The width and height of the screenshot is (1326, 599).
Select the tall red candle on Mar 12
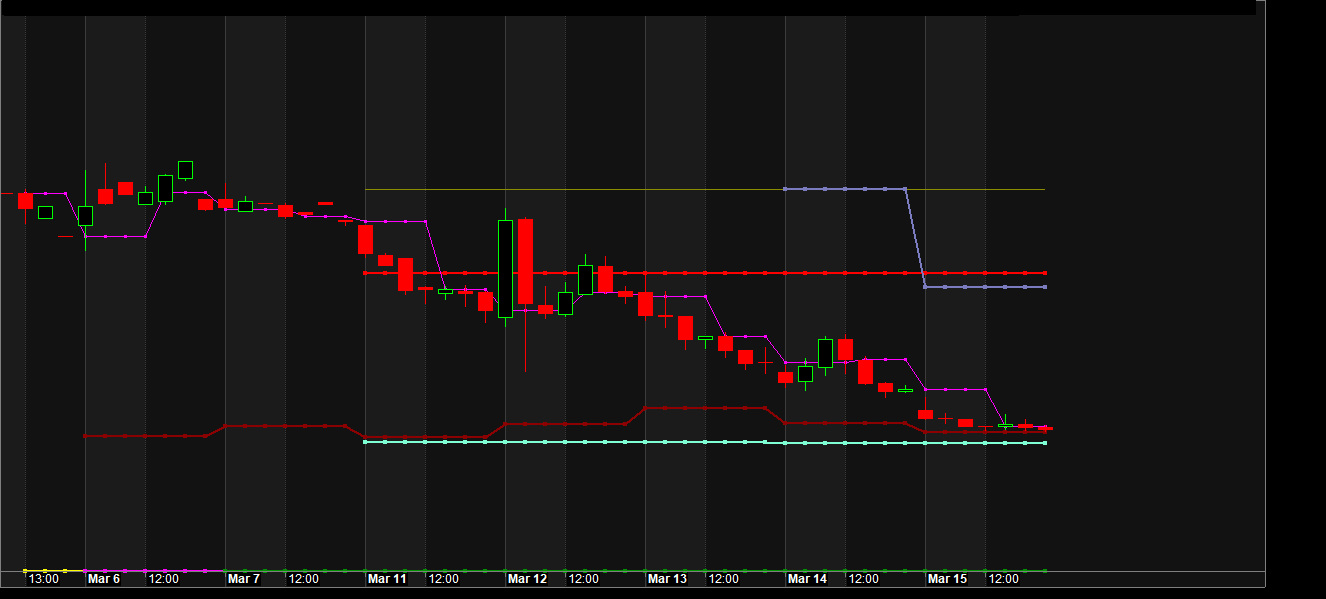[x=525, y=261]
